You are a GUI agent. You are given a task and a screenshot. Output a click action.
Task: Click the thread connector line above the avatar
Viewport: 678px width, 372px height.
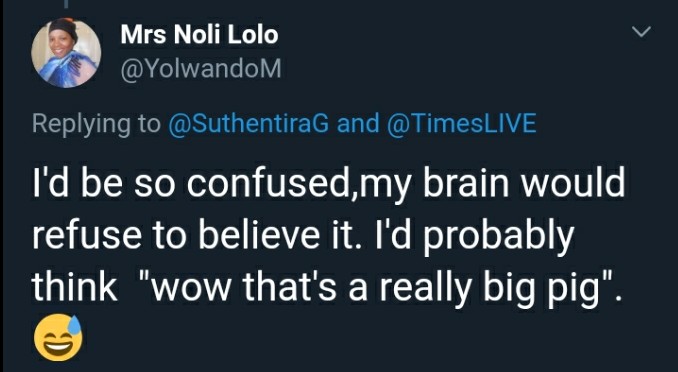point(66,4)
